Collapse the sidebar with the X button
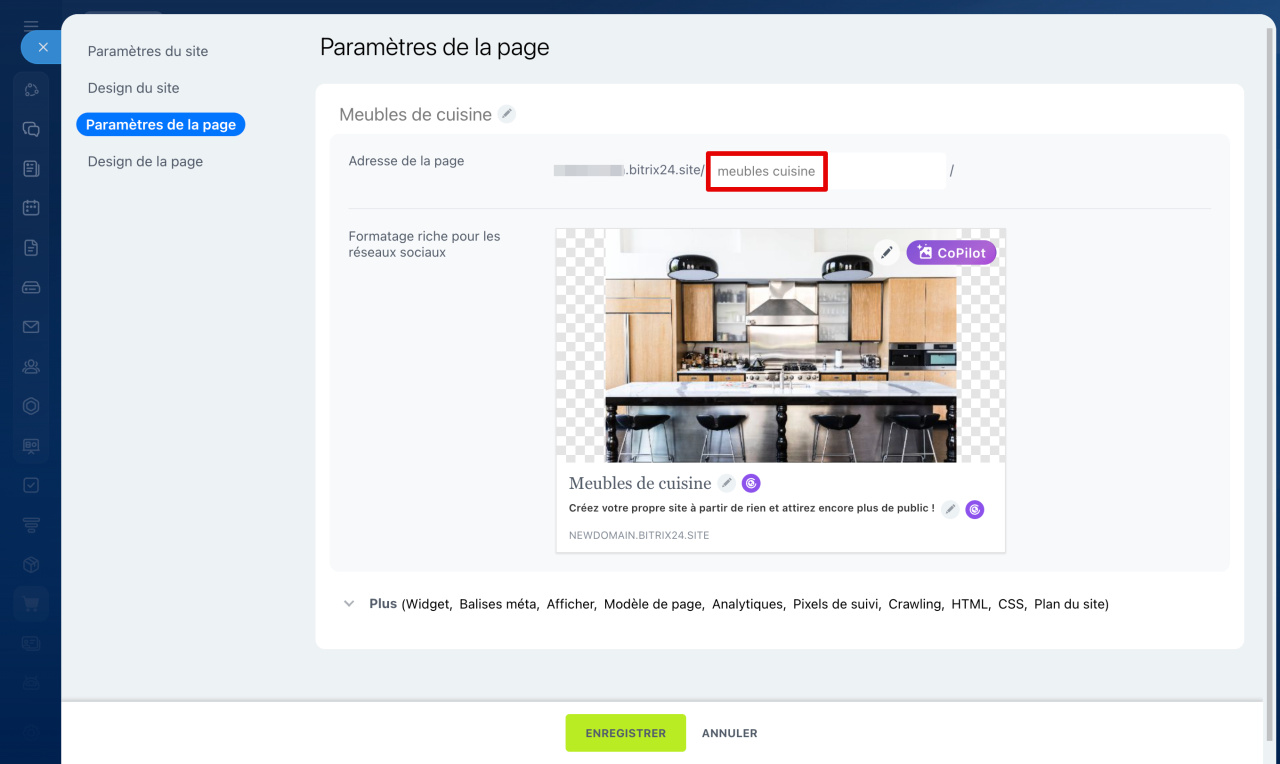 tap(43, 47)
